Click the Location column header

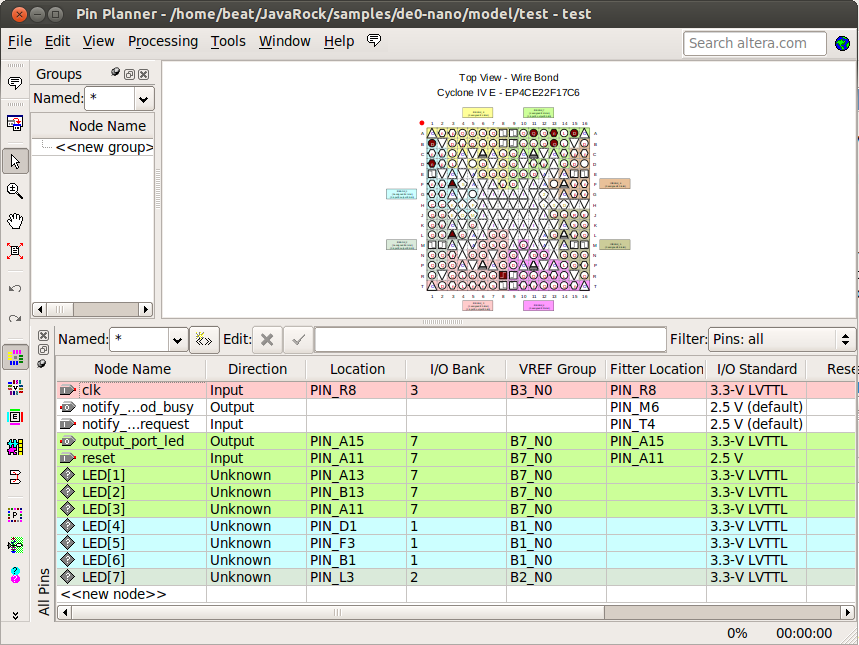(357, 369)
